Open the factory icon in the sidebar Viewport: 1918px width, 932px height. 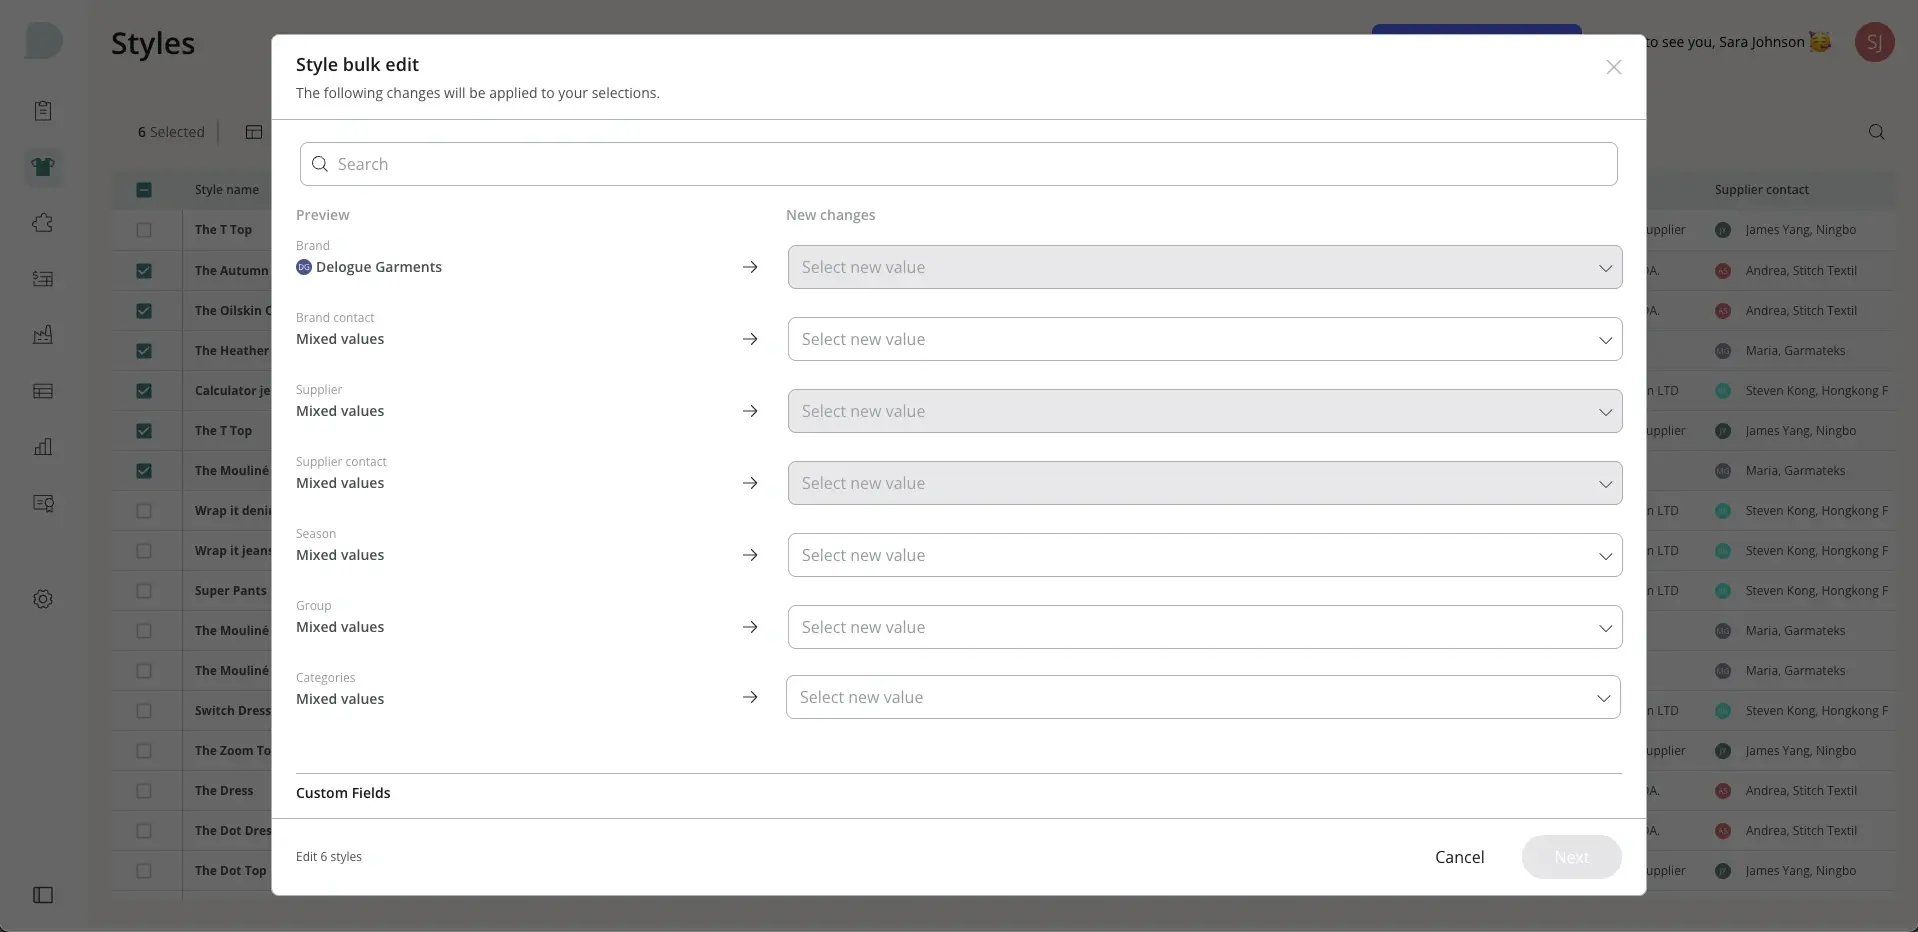(43, 335)
